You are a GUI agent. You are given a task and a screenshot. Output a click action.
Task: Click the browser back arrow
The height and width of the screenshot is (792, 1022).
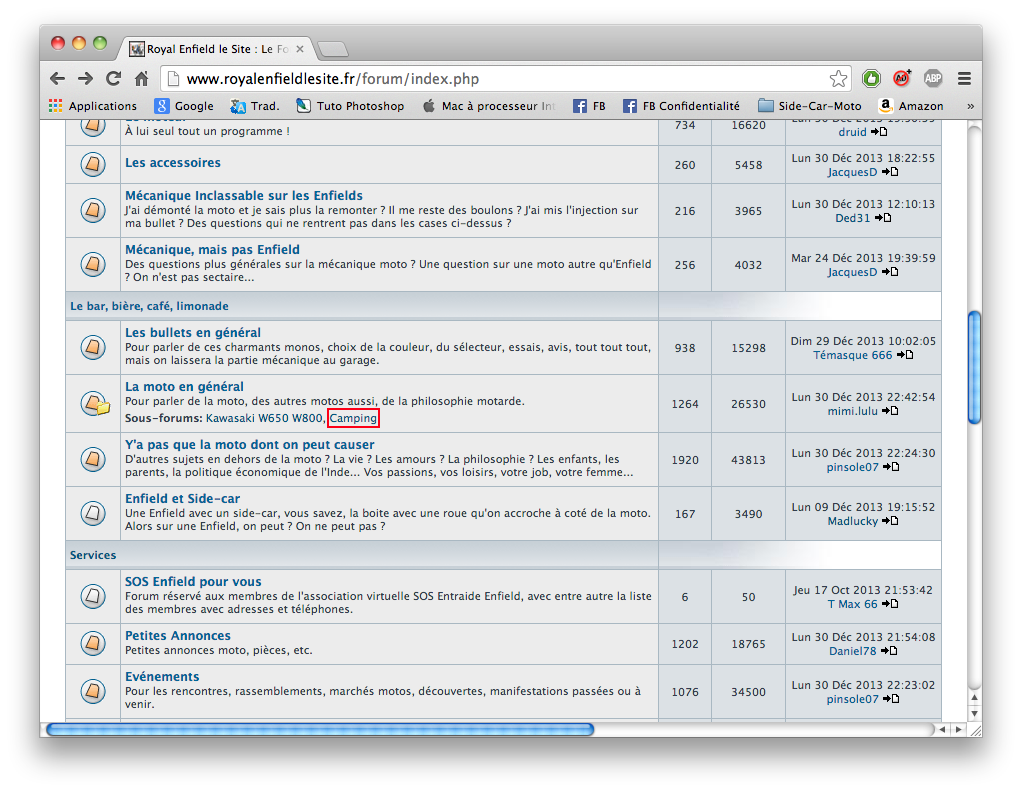pyautogui.click(x=58, y=78)
